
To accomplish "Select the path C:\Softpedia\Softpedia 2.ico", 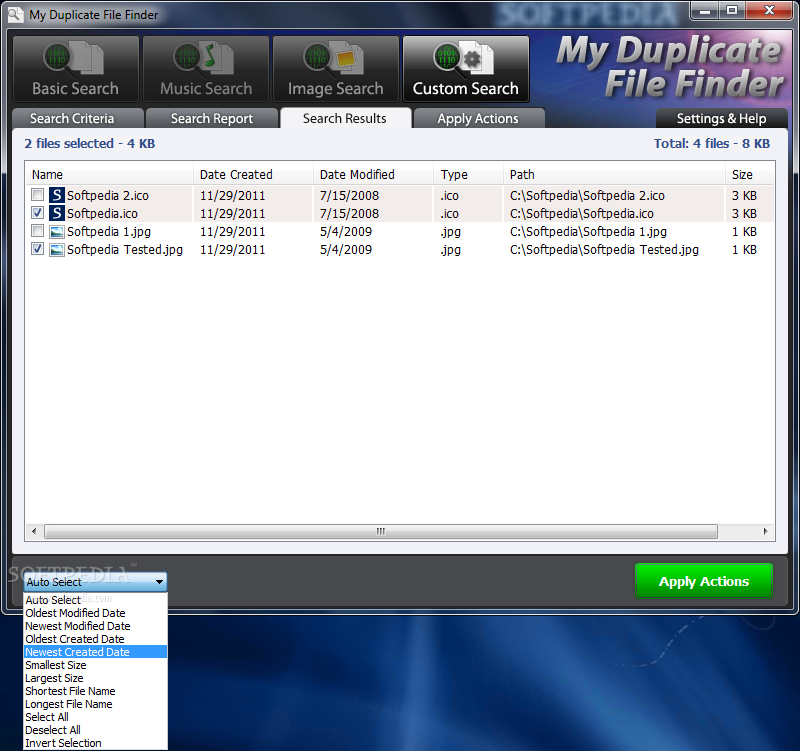I will pyautogui.click(x=587, y=195).
